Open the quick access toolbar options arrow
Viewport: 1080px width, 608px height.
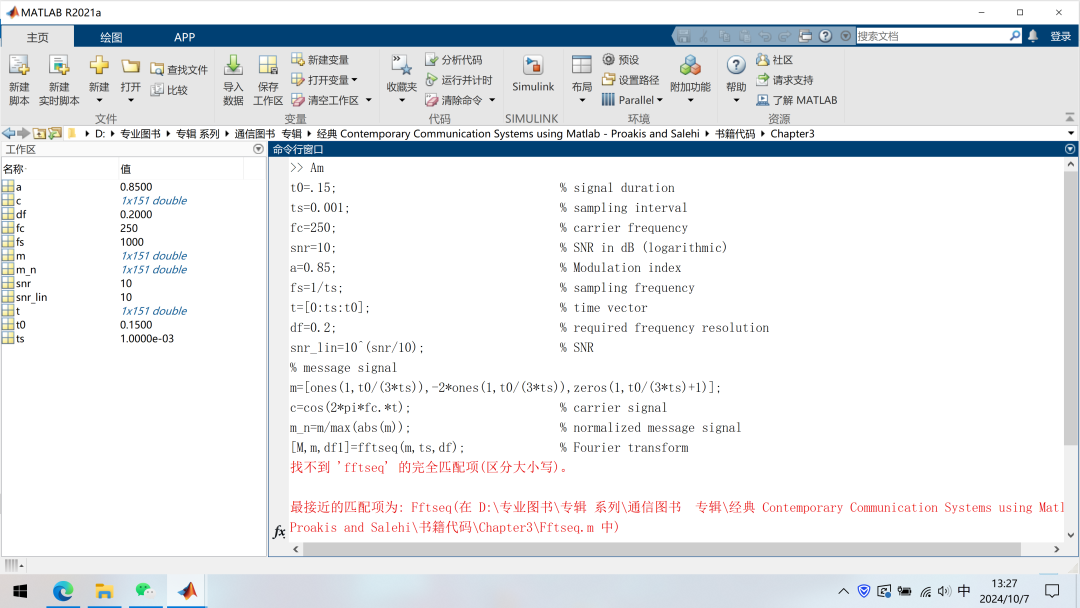point(845,36)
